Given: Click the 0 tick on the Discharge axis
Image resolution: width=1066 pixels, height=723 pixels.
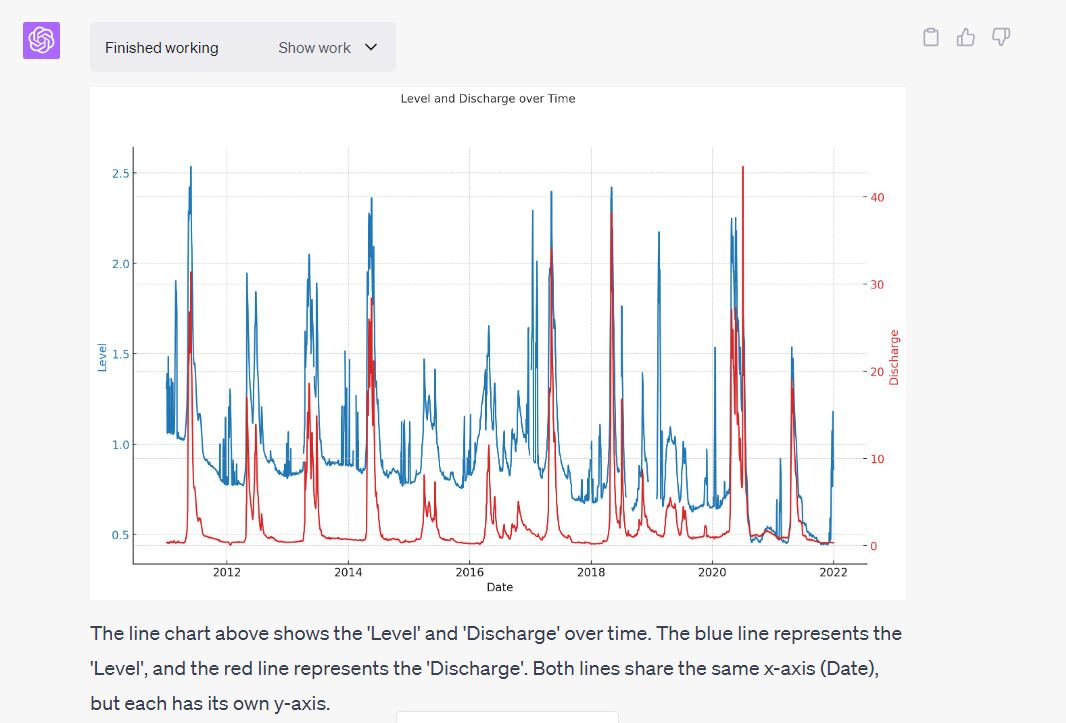Looking at the screenshot, I should coord(874,546).
